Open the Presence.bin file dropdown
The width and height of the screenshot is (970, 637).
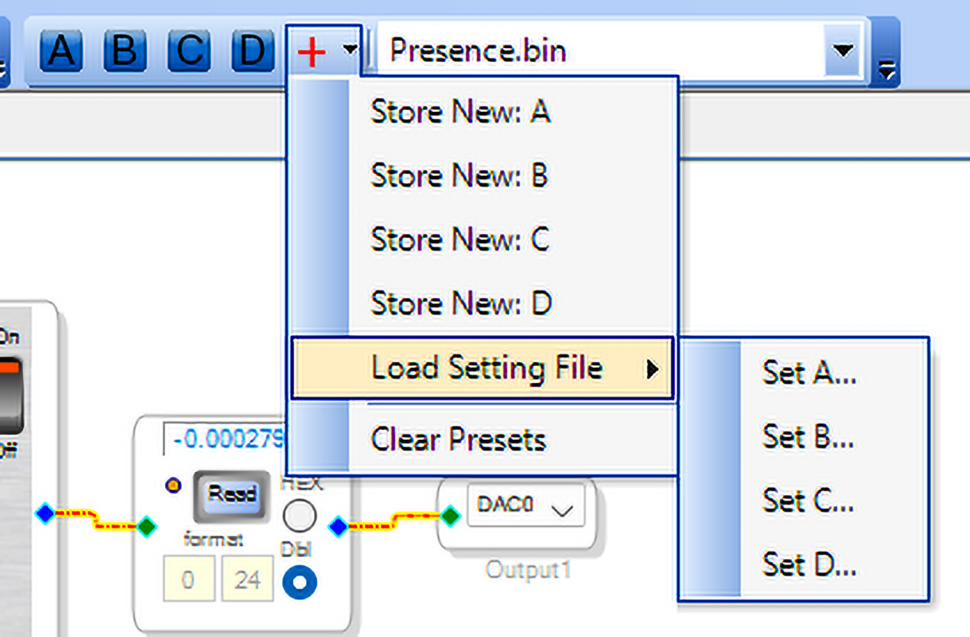843,50
